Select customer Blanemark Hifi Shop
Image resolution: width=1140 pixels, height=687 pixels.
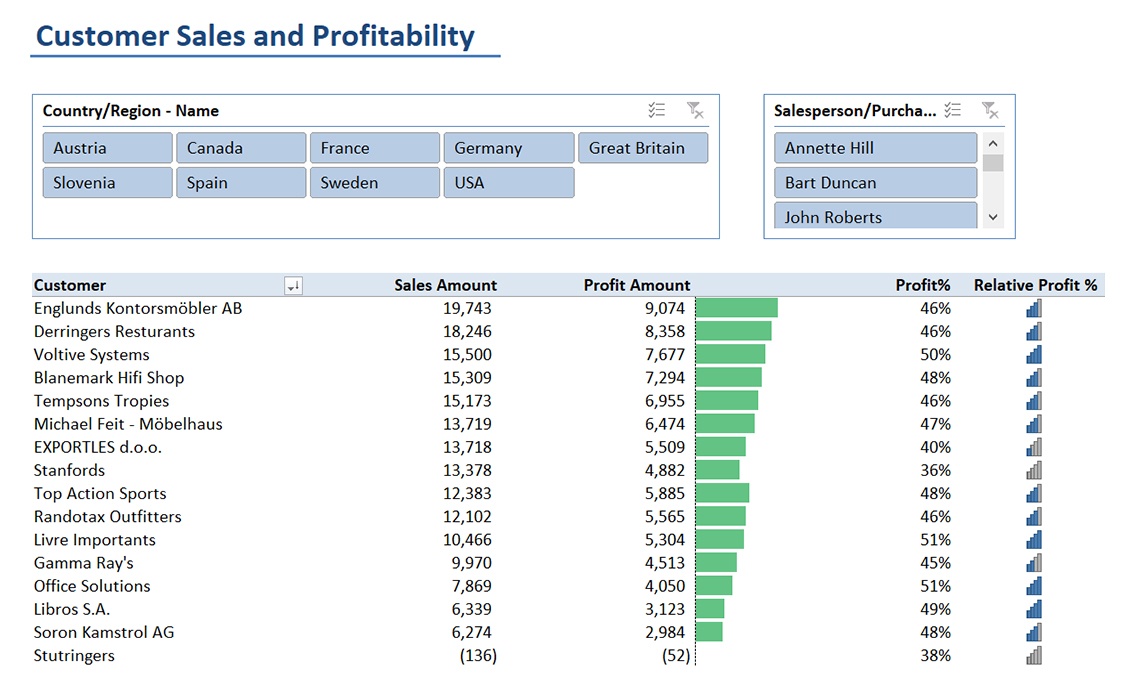(109, 378)
